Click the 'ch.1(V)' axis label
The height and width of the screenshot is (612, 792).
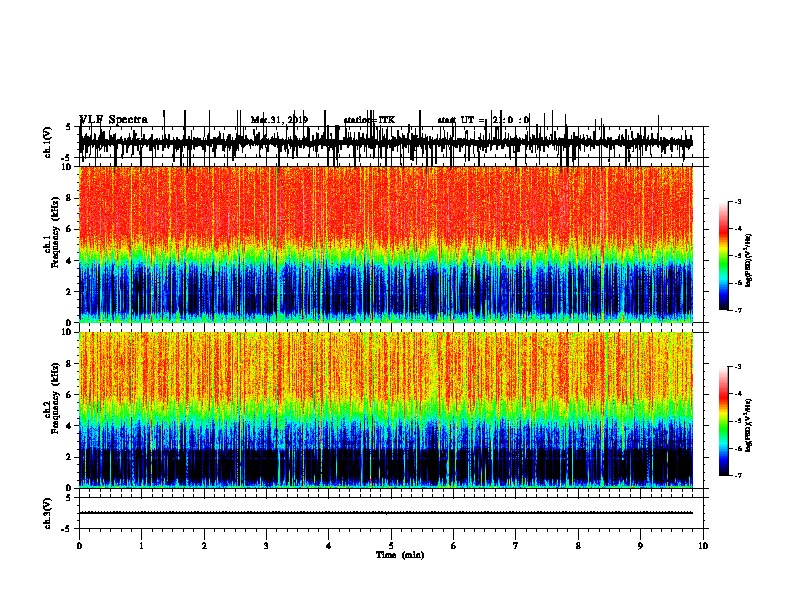[48, 142]
